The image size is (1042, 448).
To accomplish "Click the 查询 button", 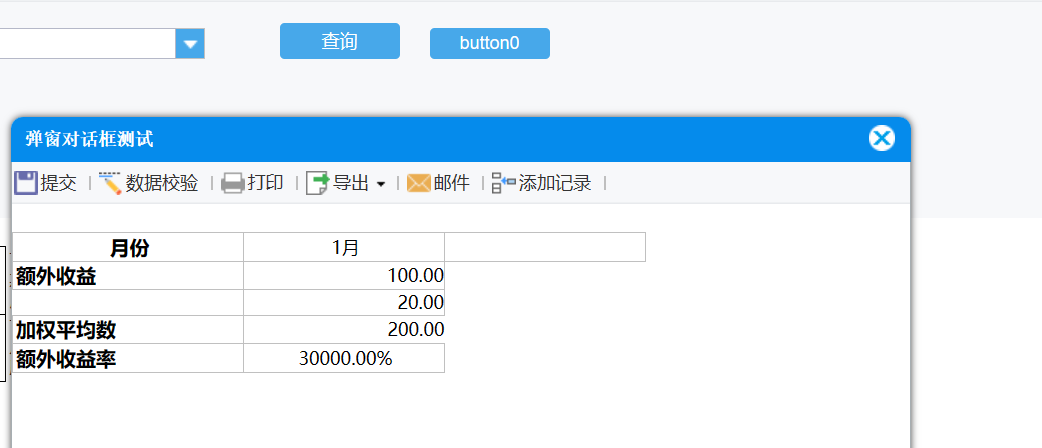I will click(x=340, y=41).
